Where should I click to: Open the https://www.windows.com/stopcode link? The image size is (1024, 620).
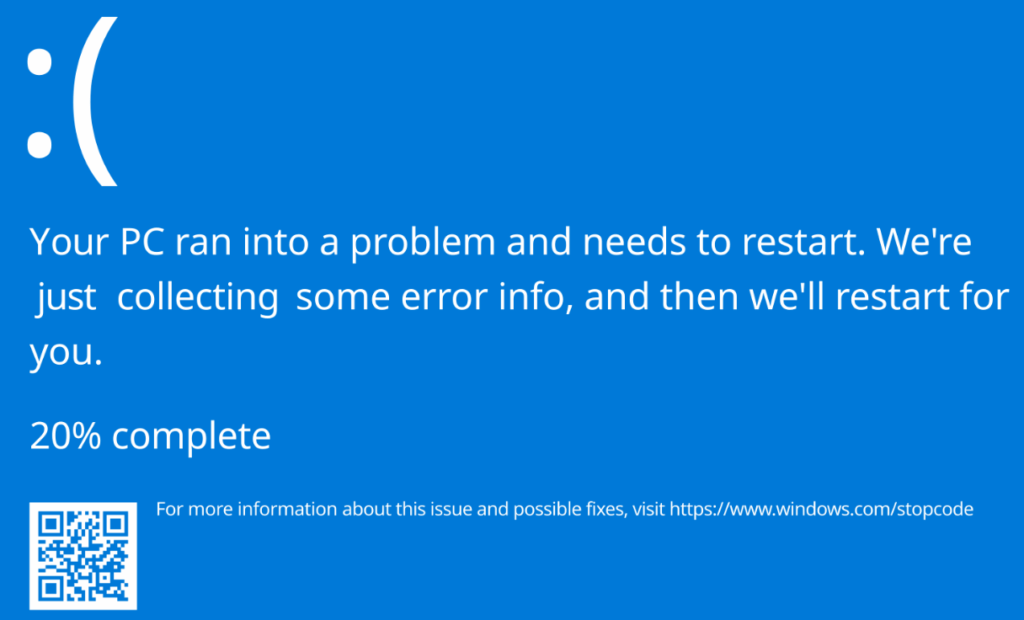(821, 510)
